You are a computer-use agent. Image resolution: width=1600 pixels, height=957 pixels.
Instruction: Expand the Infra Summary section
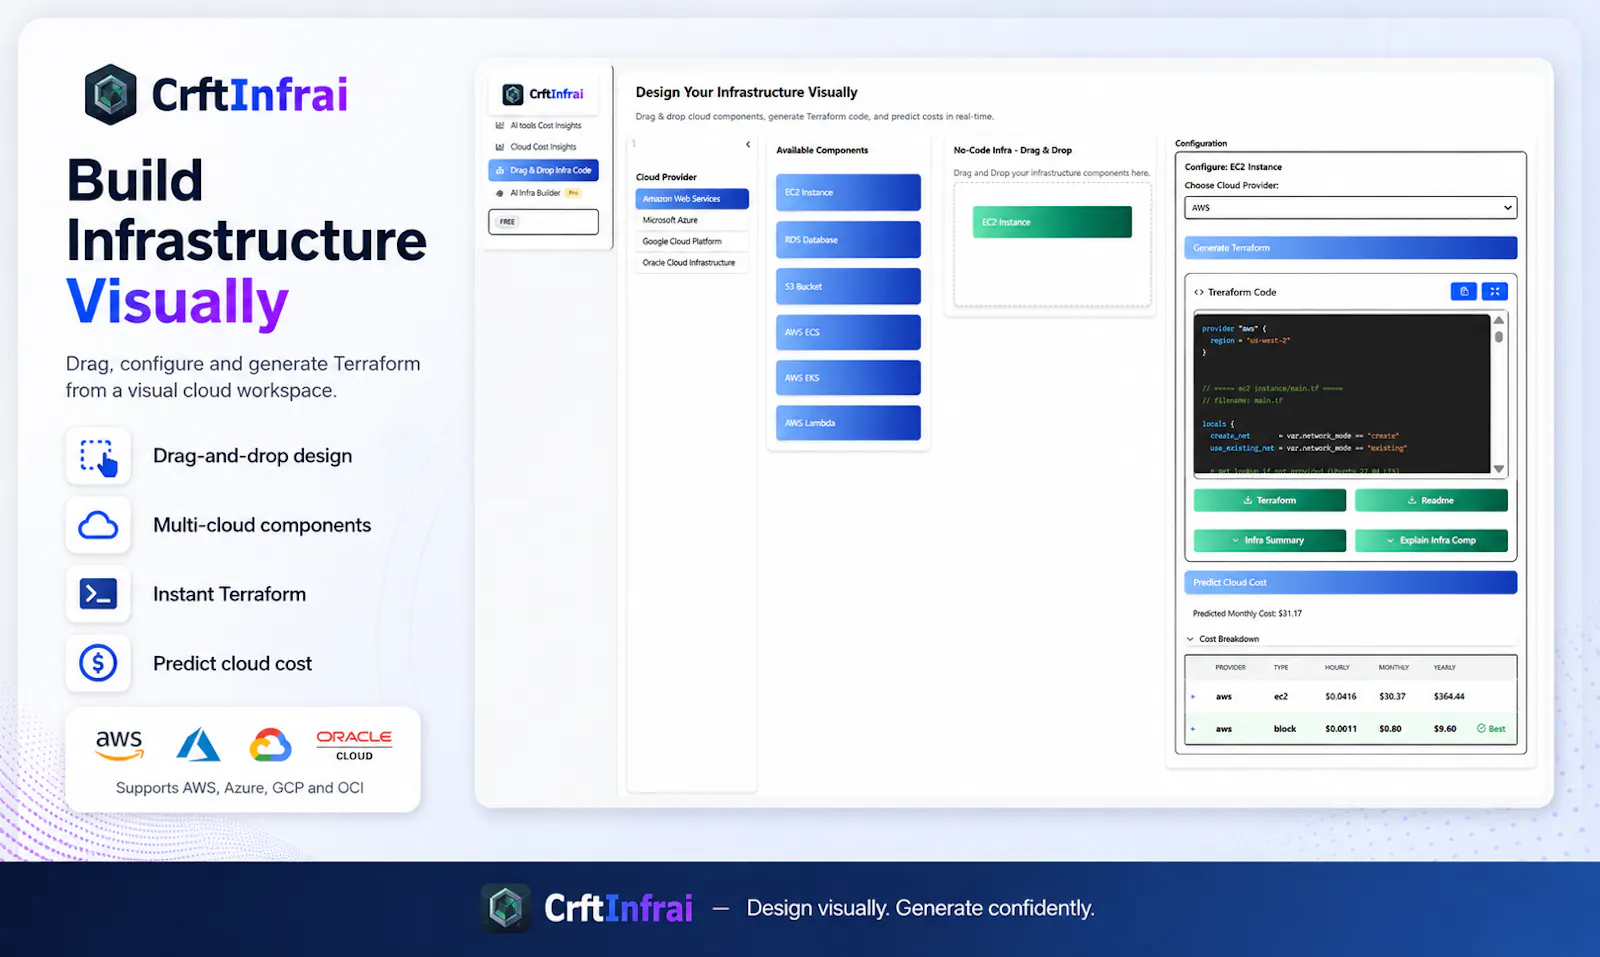(x=1270, y=540)
